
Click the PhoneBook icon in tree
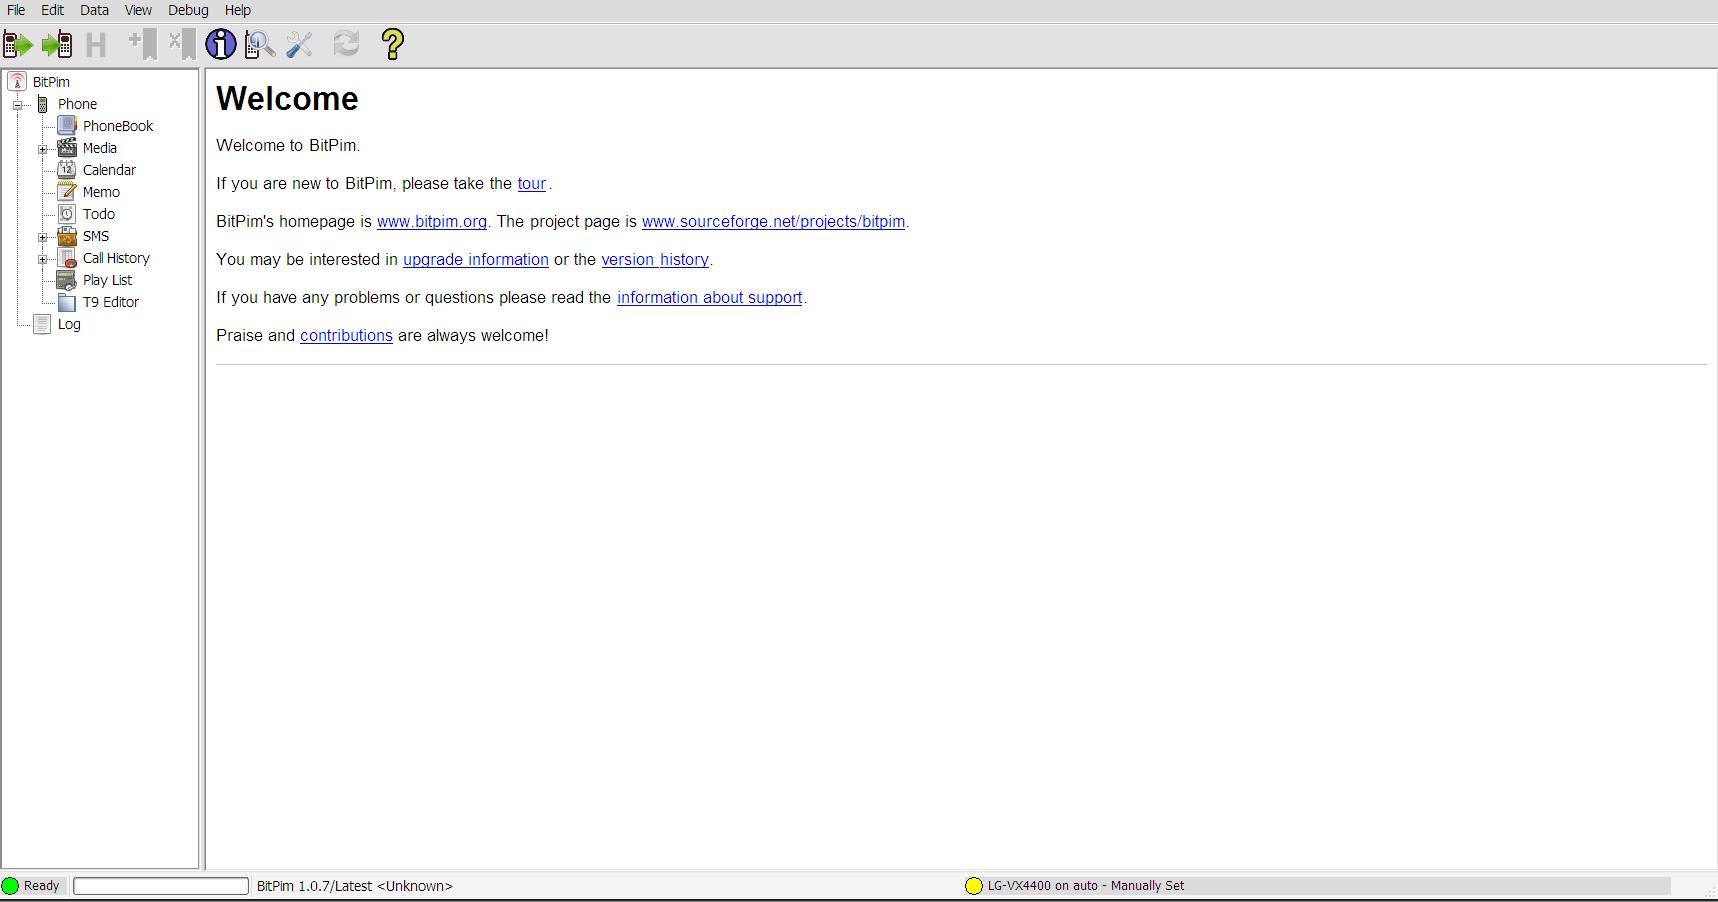click(x=67, y=125)
